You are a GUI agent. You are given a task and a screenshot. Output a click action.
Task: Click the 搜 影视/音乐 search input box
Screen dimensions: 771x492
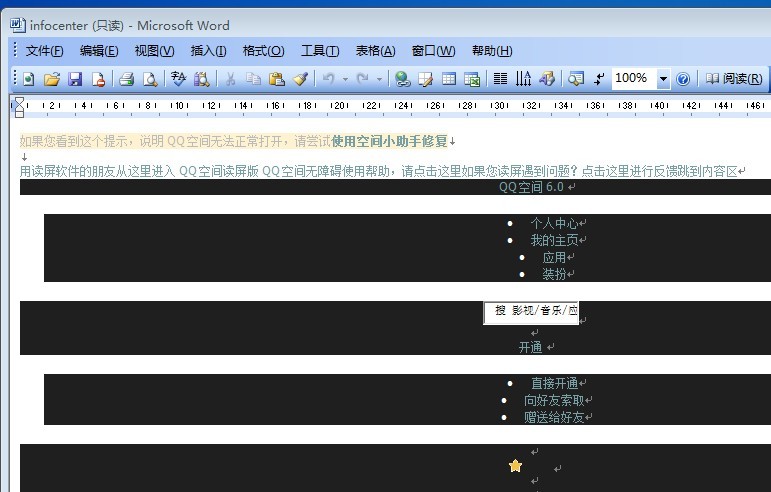point(531,313)
